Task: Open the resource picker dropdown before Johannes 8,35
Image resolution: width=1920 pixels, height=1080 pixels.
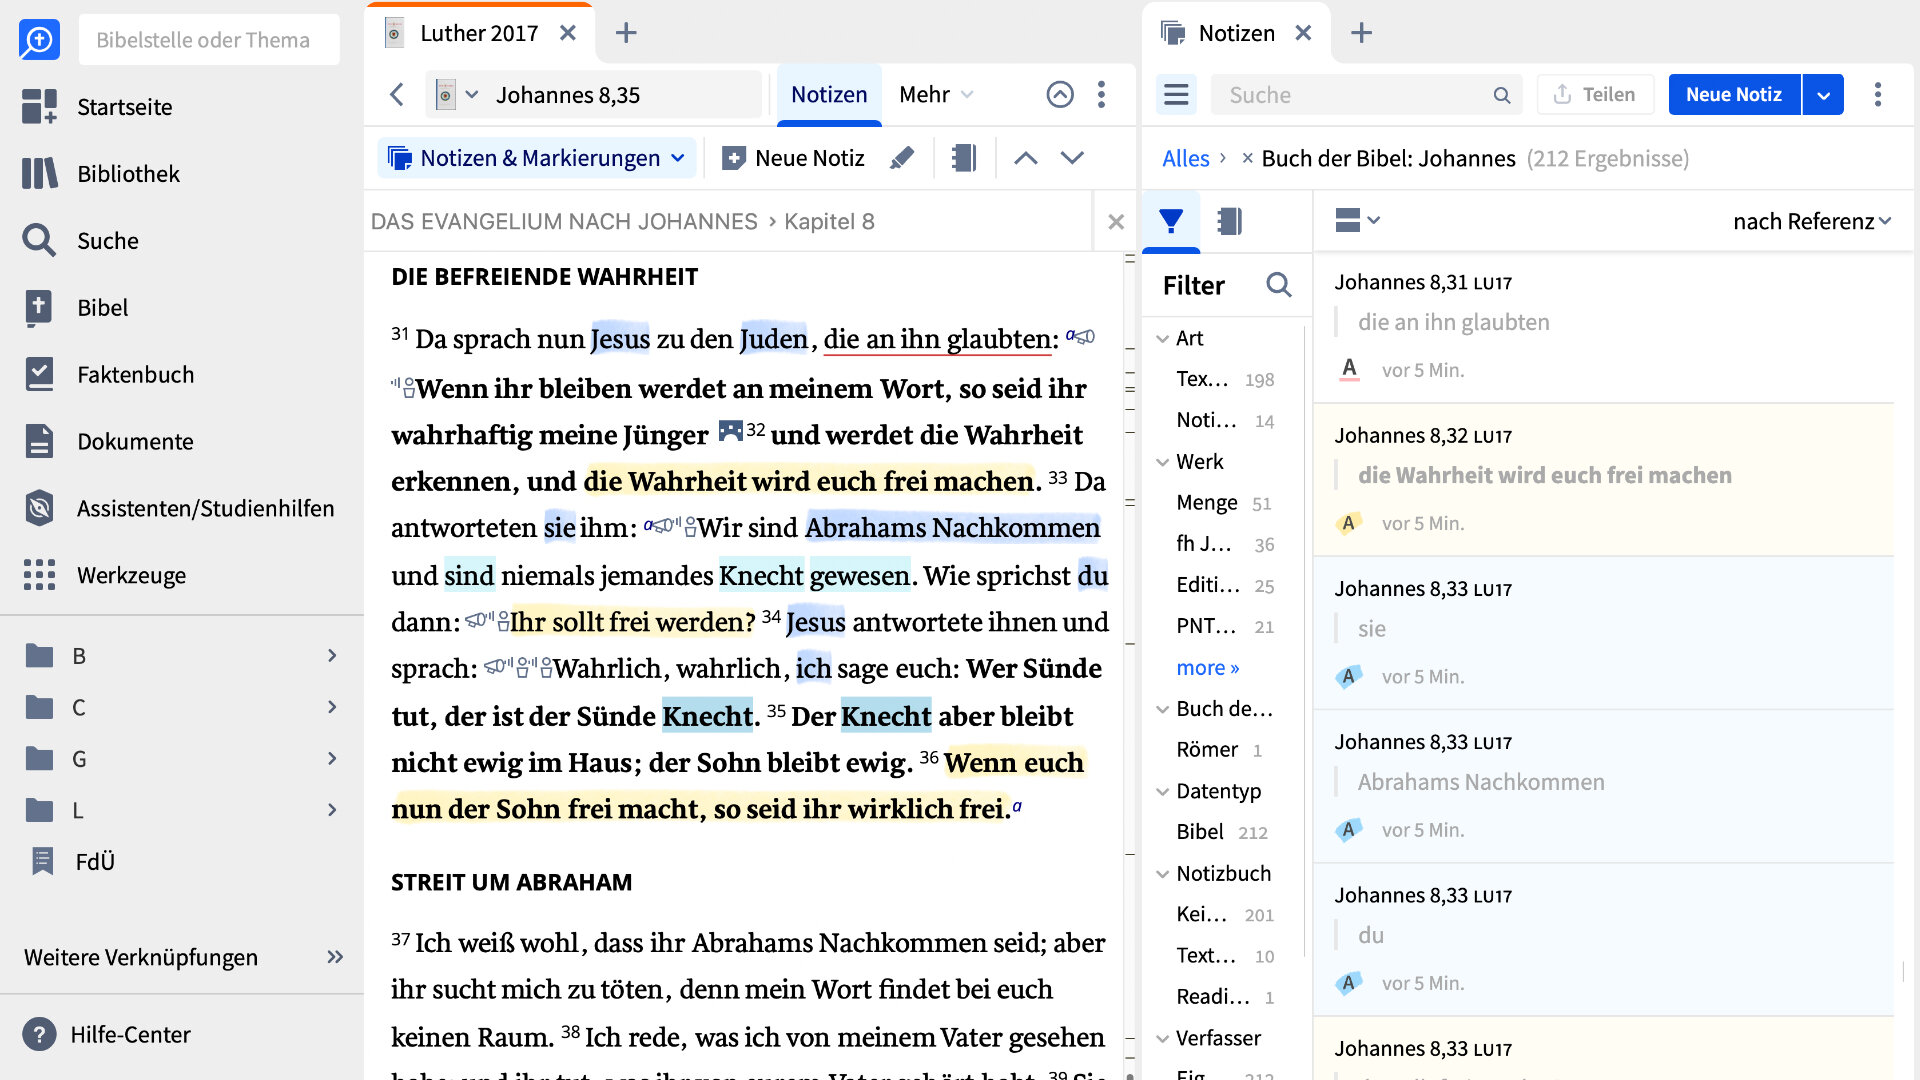Action: pos(458,95)
